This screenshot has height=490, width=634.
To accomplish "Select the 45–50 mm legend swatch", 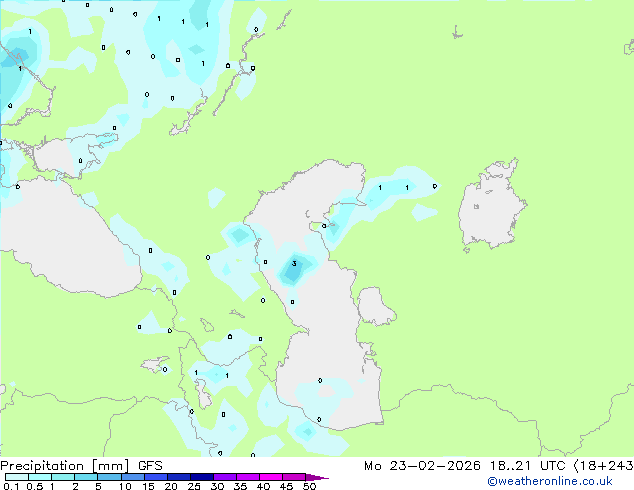I will pyautogui.click(x=294, y=477).
